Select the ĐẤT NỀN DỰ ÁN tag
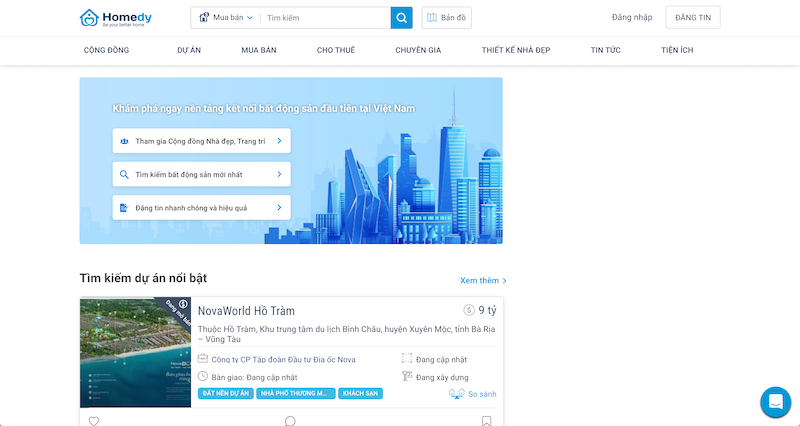Viewport: 800px width, 426px height. pyautogui.click(x=226, y=393)
